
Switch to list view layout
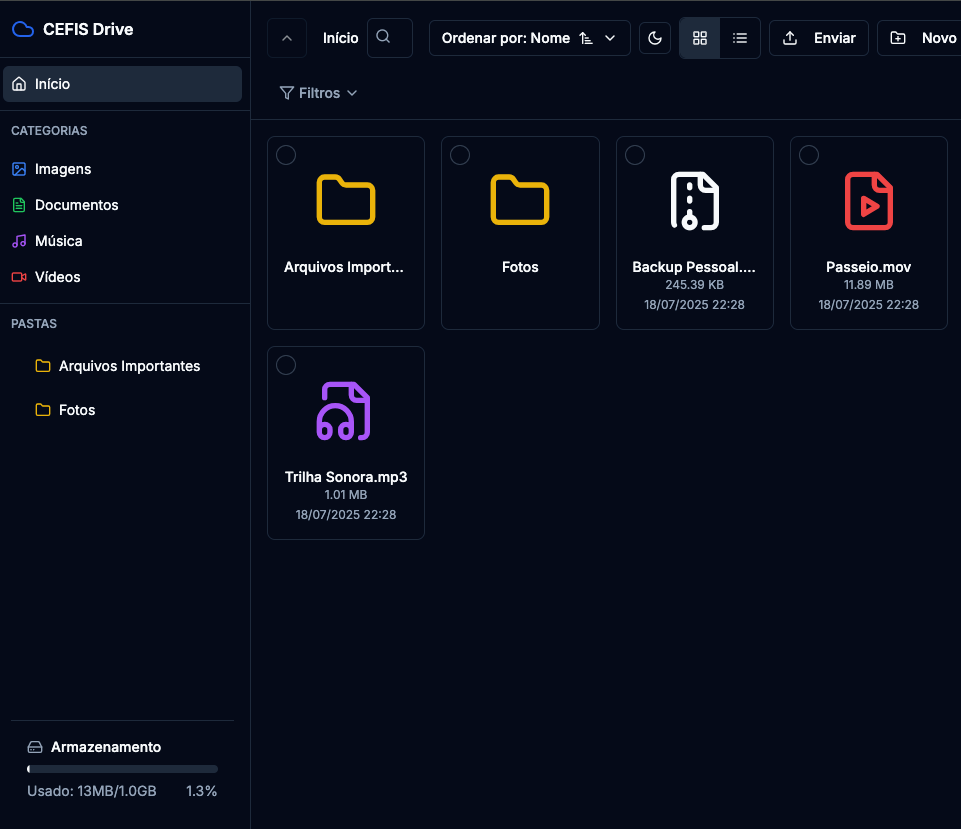point(740,38)
